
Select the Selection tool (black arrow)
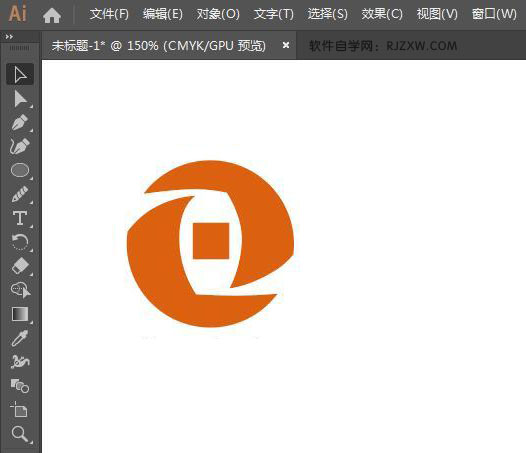click(20, 74)
